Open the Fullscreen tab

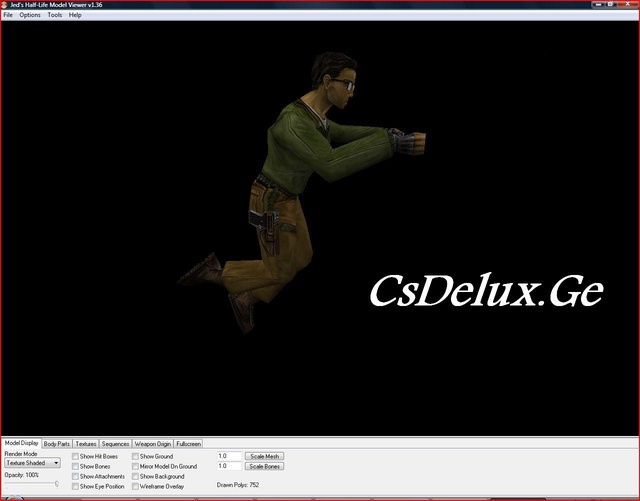pos(188,443)
